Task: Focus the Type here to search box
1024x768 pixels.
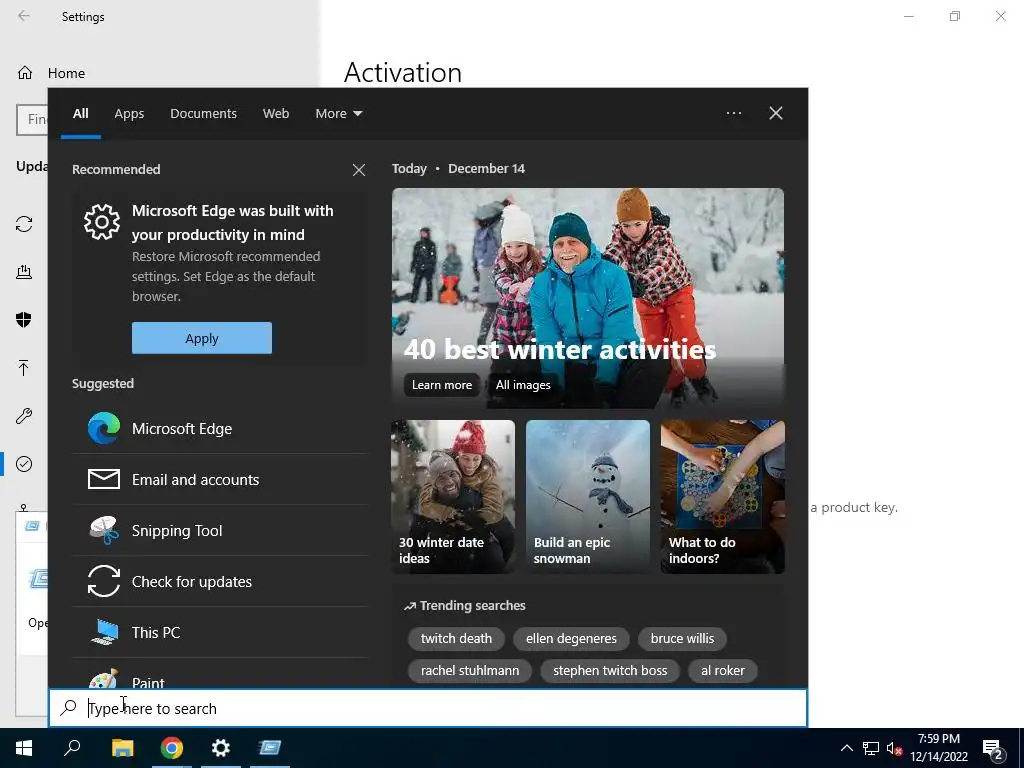Action: 428,709
